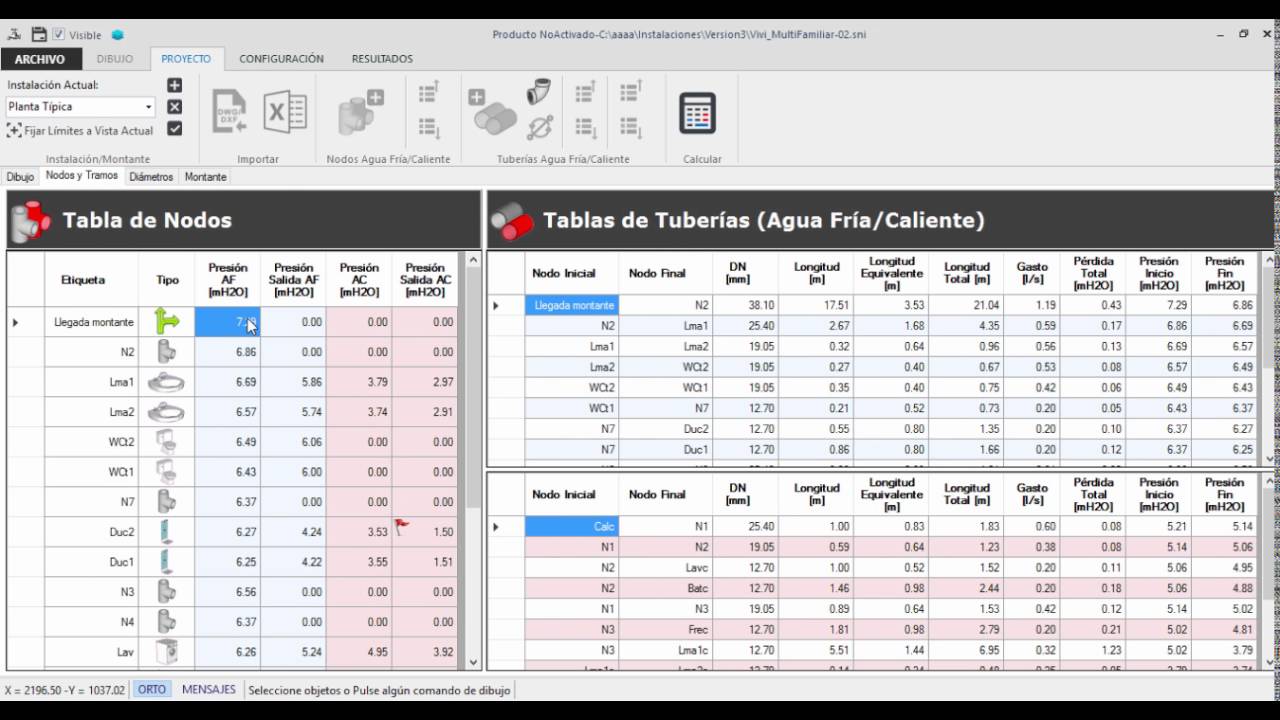The image size is (1280, 720).
Task: Add a new installation with the plus icon
Action: [174, 86]
